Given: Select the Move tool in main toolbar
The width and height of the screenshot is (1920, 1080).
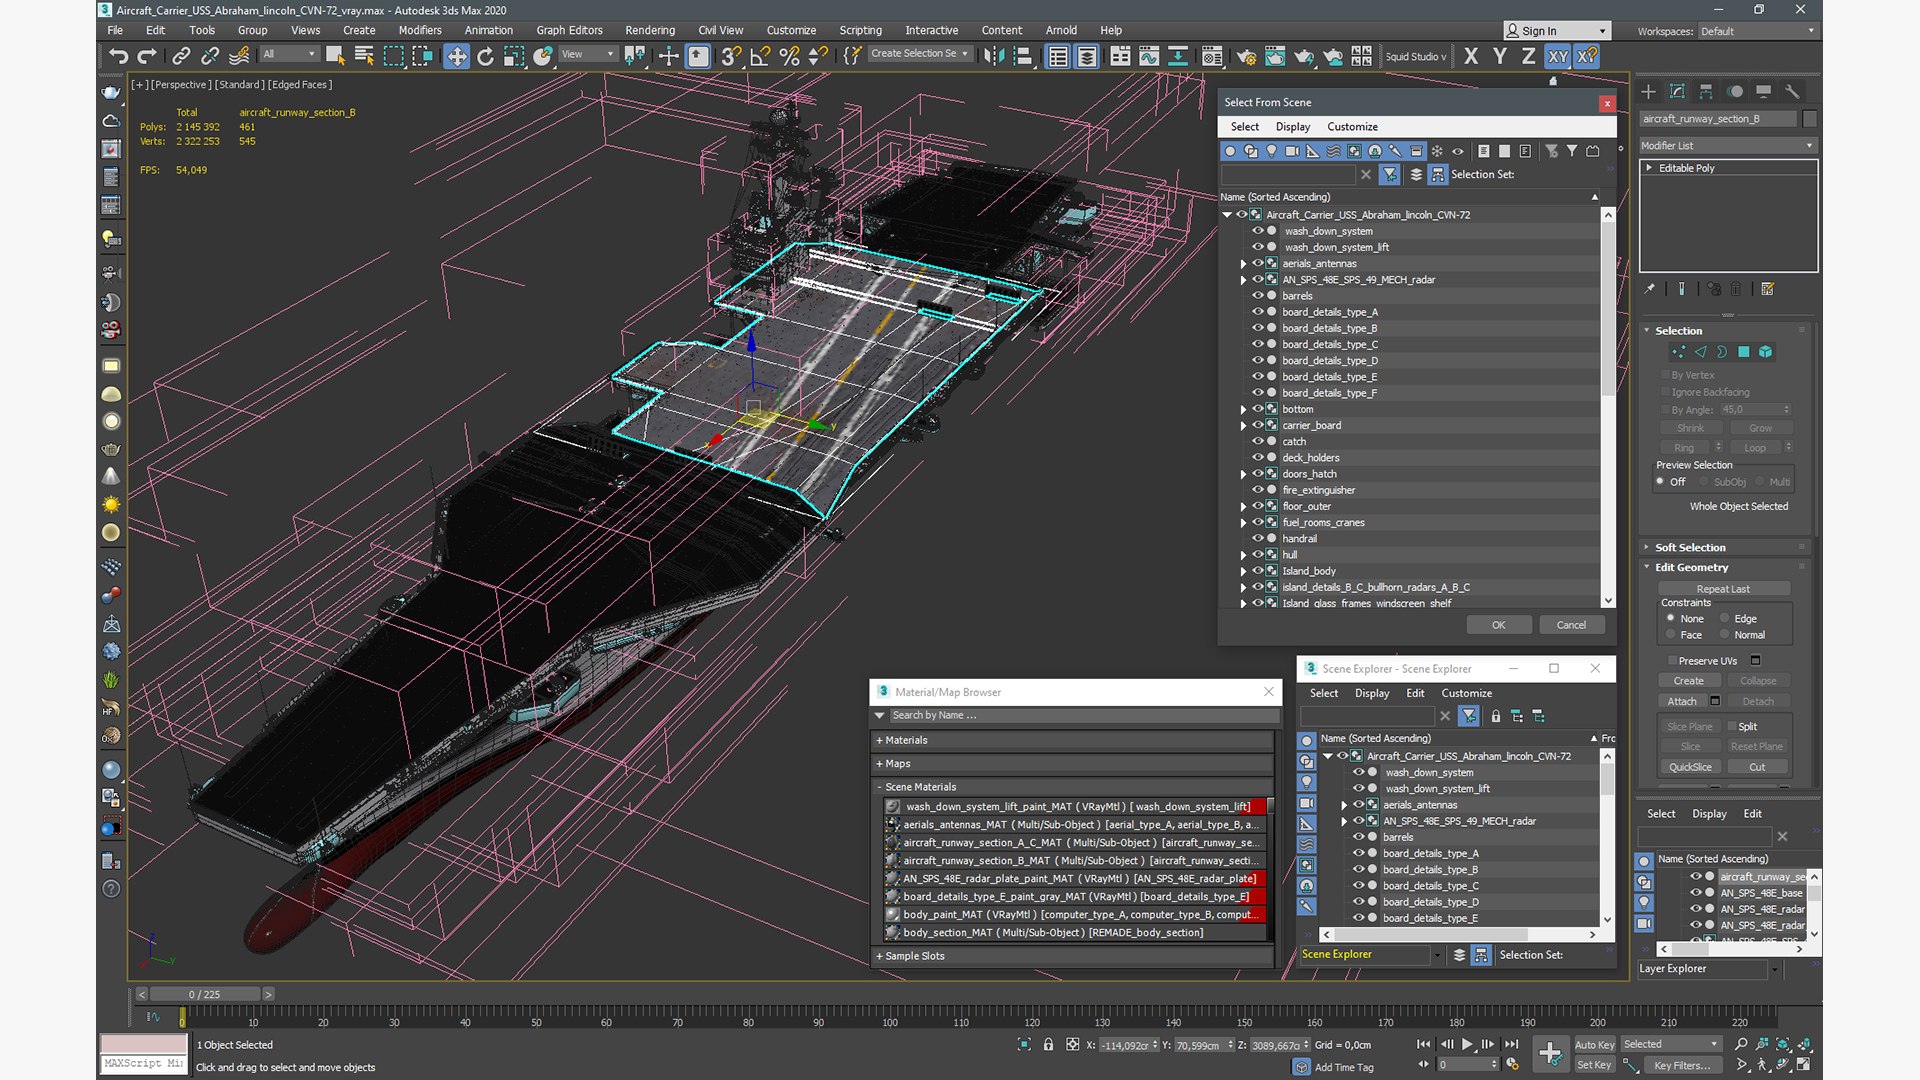Looking at the screenshot, I should tap(456, 56).
